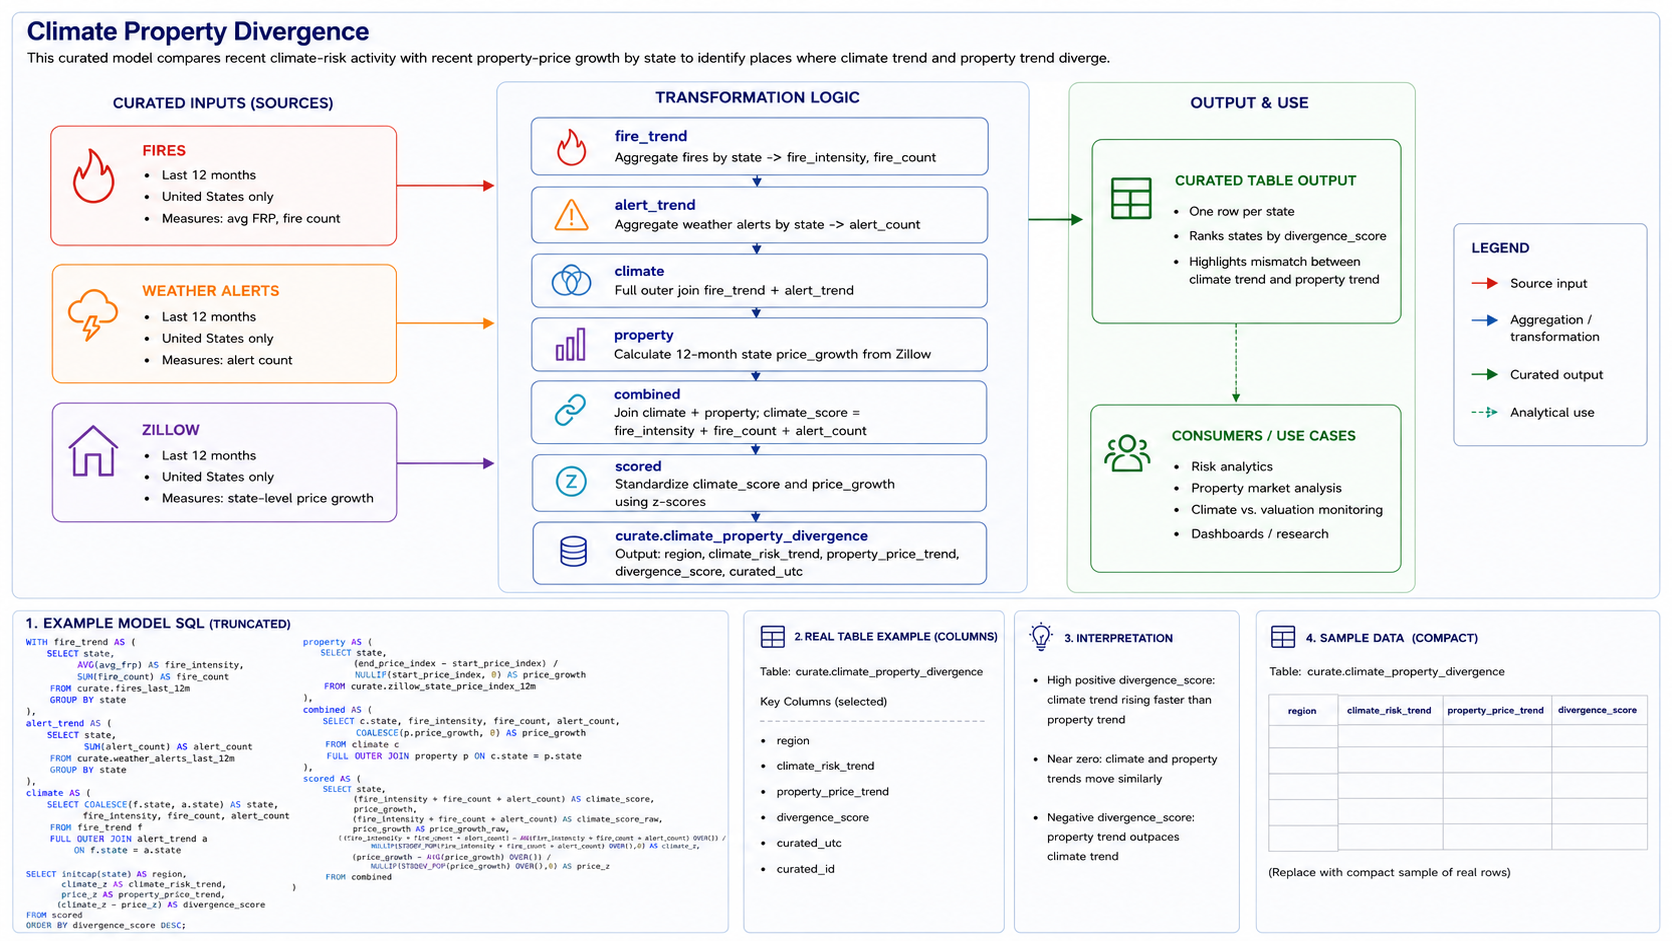
Task: Select the chain link icon for combined step
Action: pos(571,410)
